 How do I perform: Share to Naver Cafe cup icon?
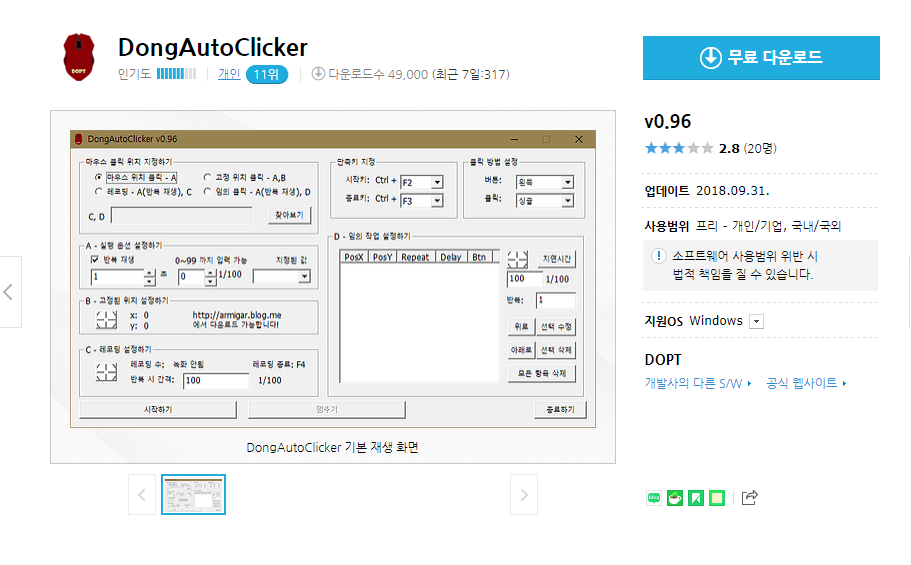(675, 498)
